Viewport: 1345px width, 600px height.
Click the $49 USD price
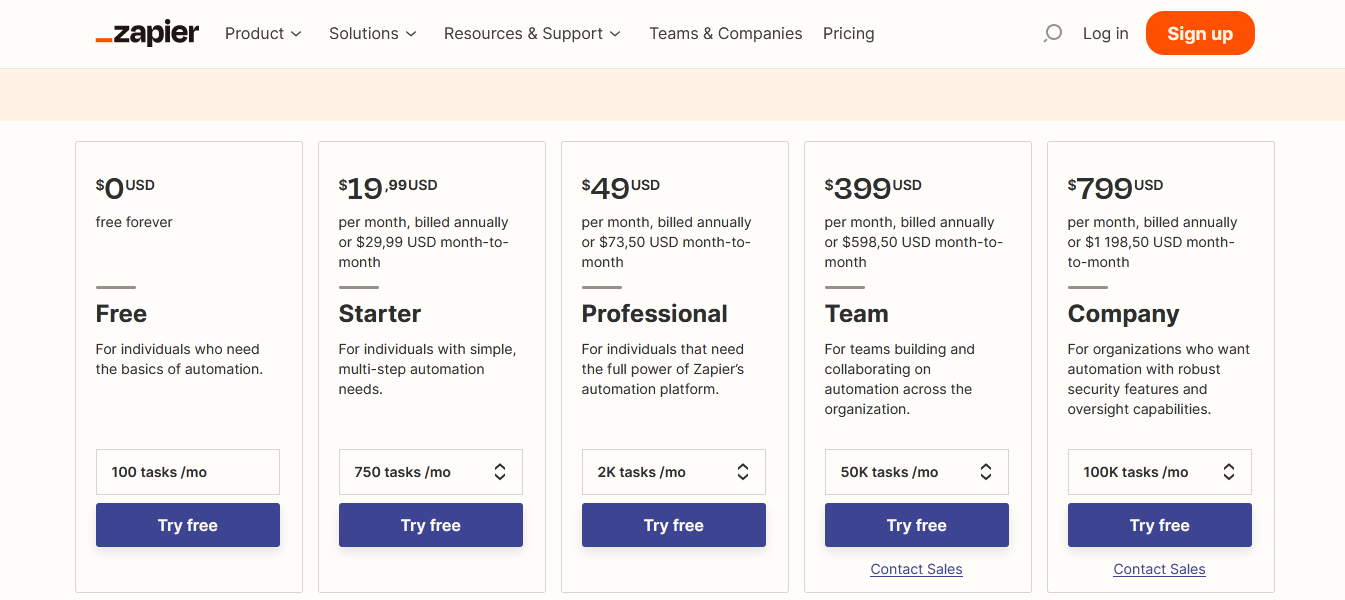(x=621, y=188)
